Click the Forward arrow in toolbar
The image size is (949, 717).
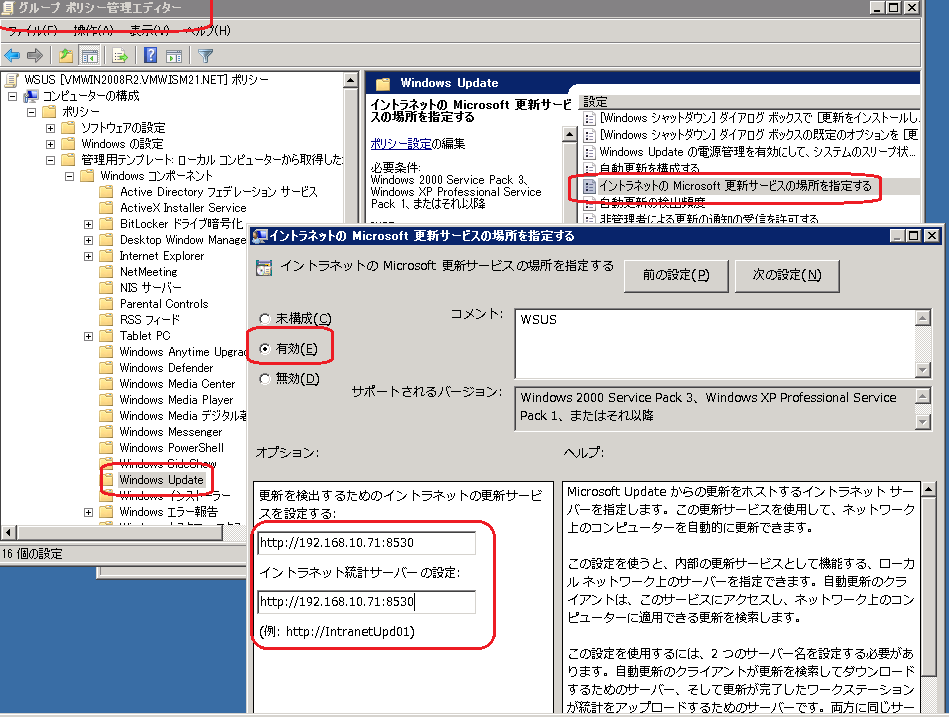pyautogui.click(x=35, y=56)
